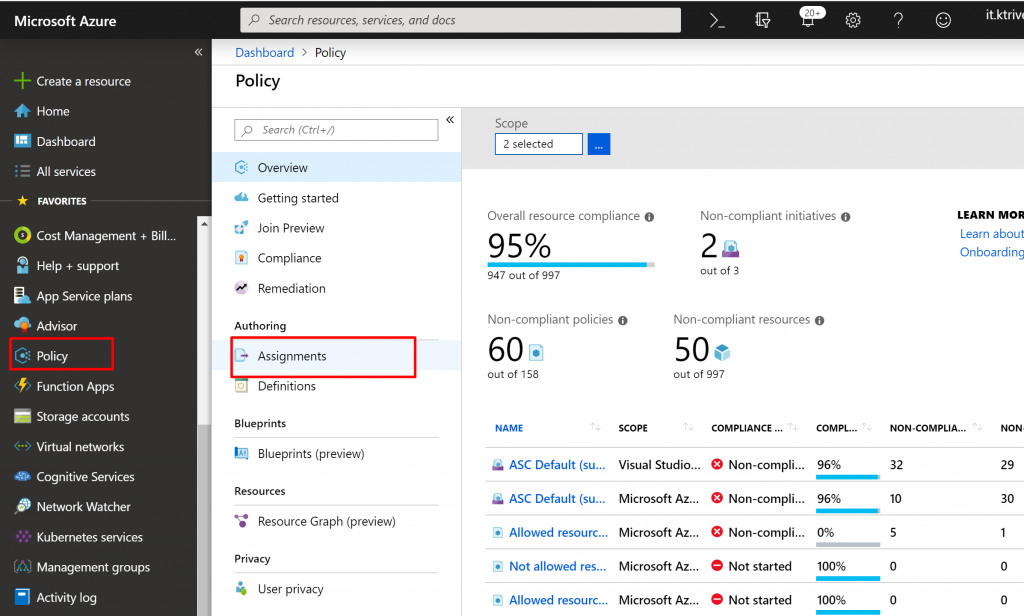Open scope picker with the ellipsis button

tap(599, 144)
